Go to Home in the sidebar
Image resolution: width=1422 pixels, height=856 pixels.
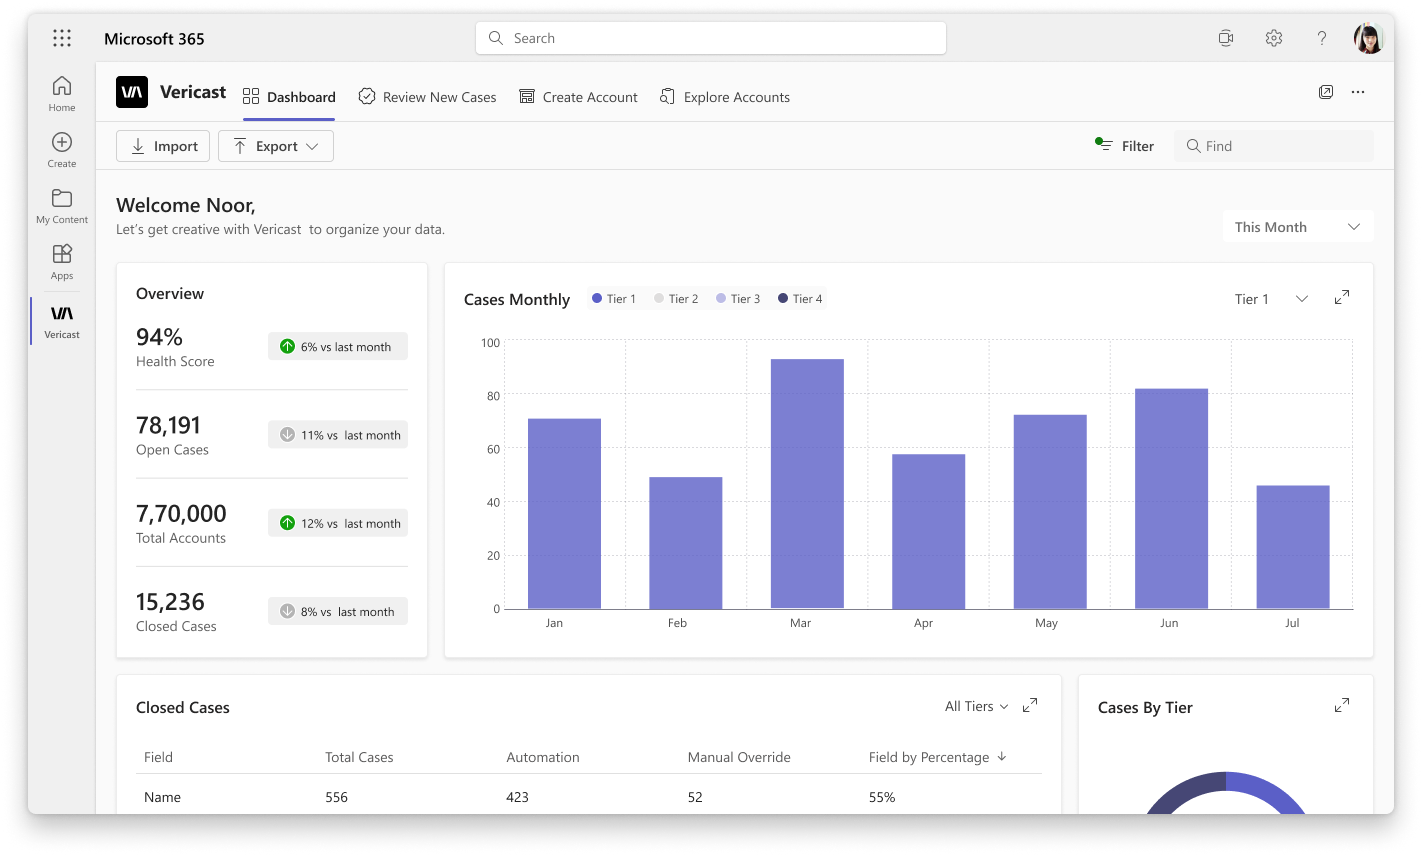tap(62, 94)
